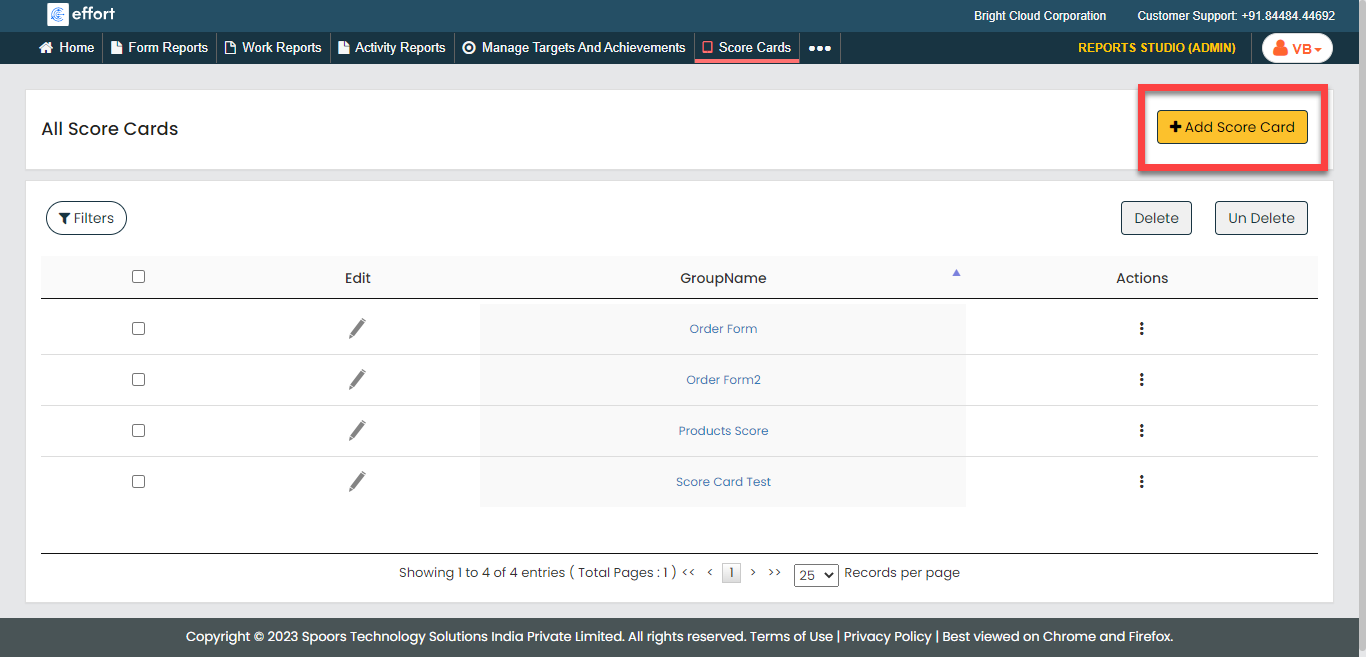Check the box for Order Form row
Screen dimensions: 1366x657
[x=138, y=329]
